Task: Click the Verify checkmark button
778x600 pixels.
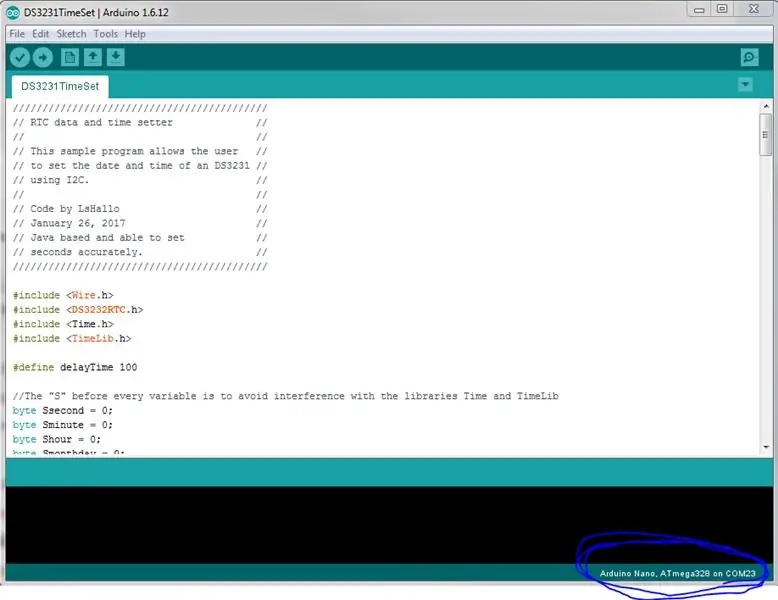Action: [20, 58]
